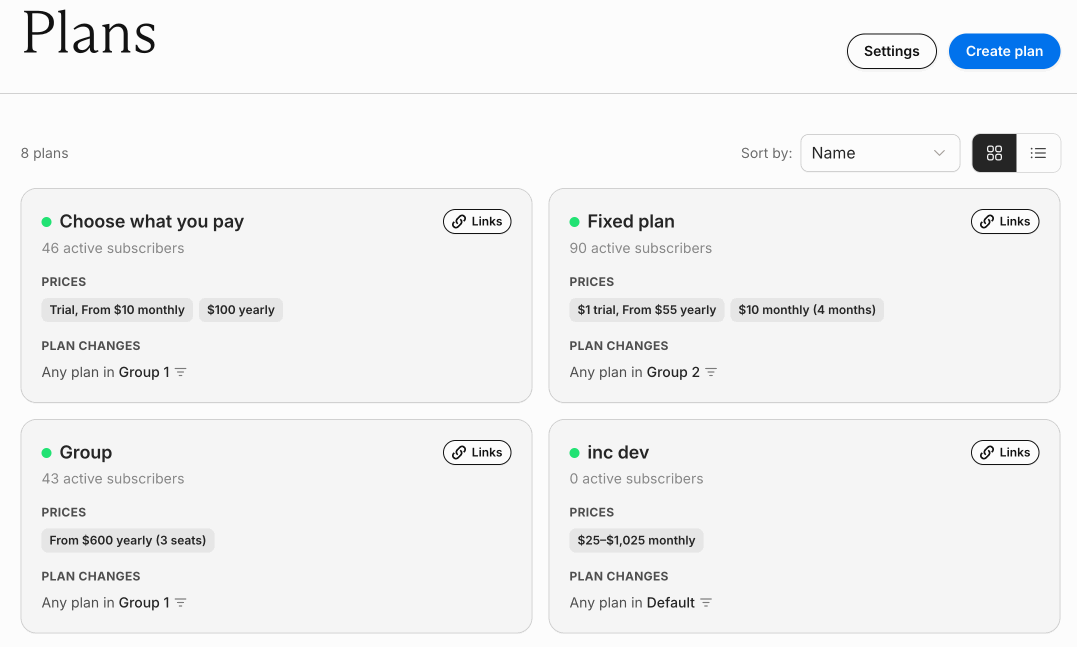1077x647 pixels.
Task: Click the 8 plans count
Action: coord(45,153)
